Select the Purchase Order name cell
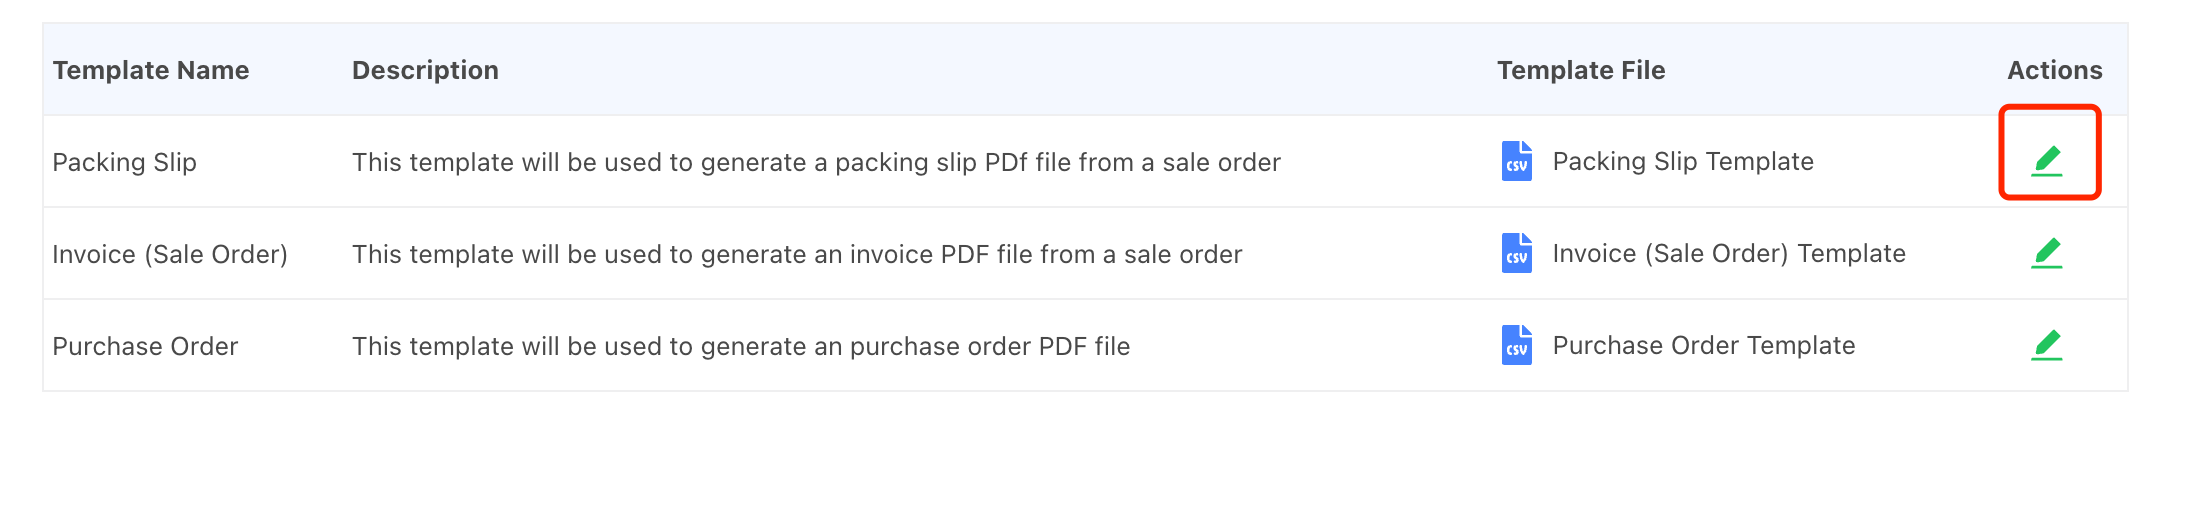The width and height of the screenshot is (2186, 516). click(145, 346)
